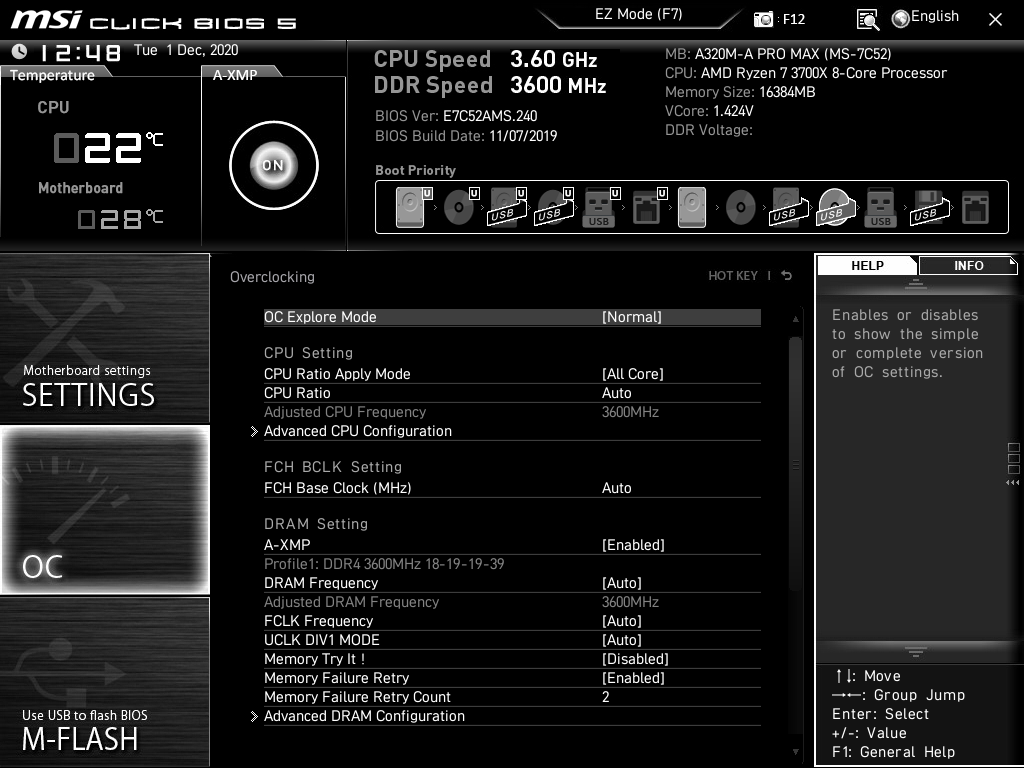Switch to EZ Mode (F7)

639,14
